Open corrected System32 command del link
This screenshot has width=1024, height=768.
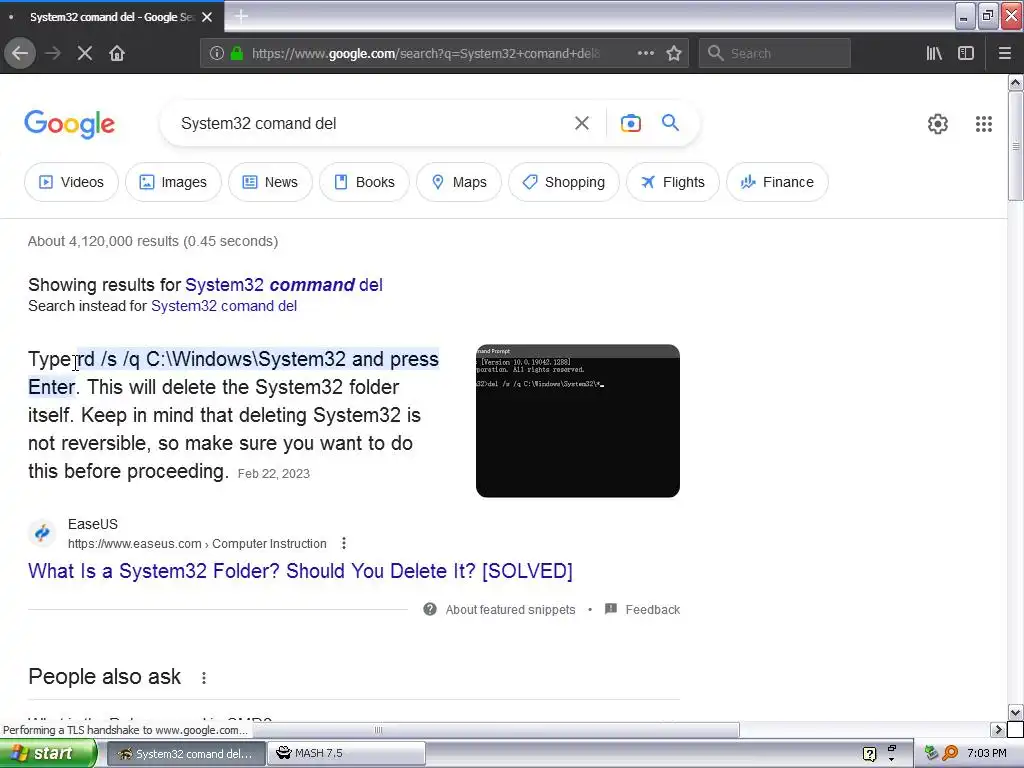point(284,285)
